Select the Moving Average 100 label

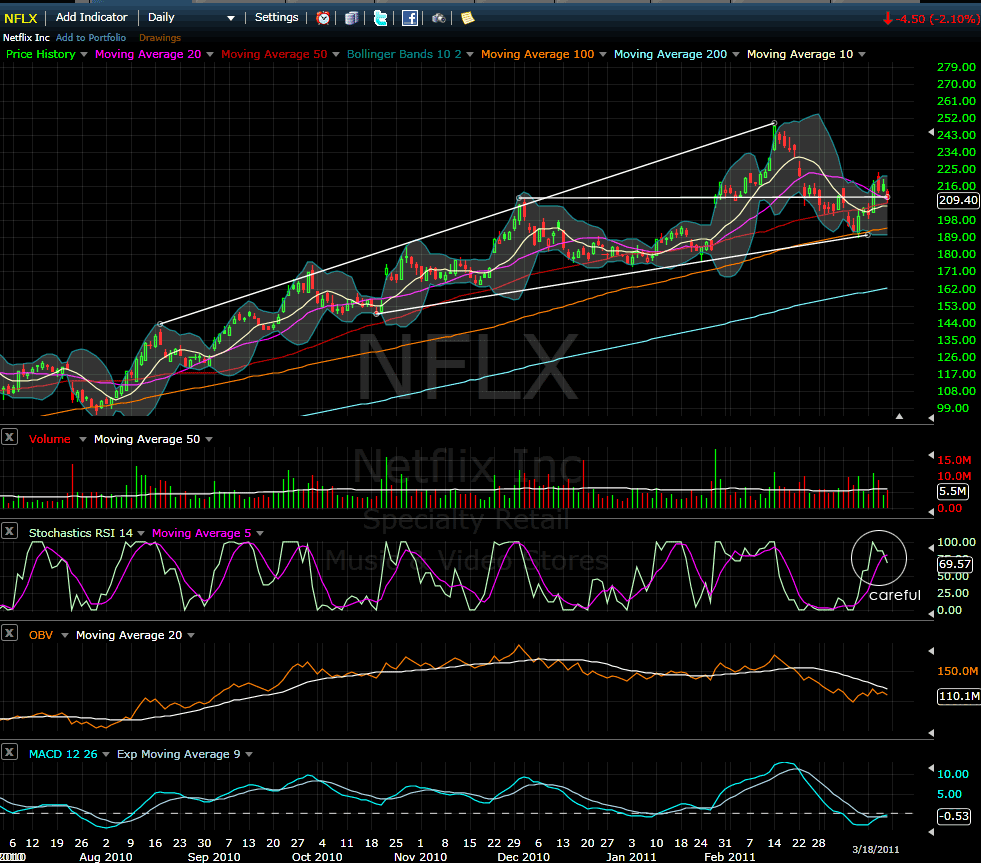[537, 54]
